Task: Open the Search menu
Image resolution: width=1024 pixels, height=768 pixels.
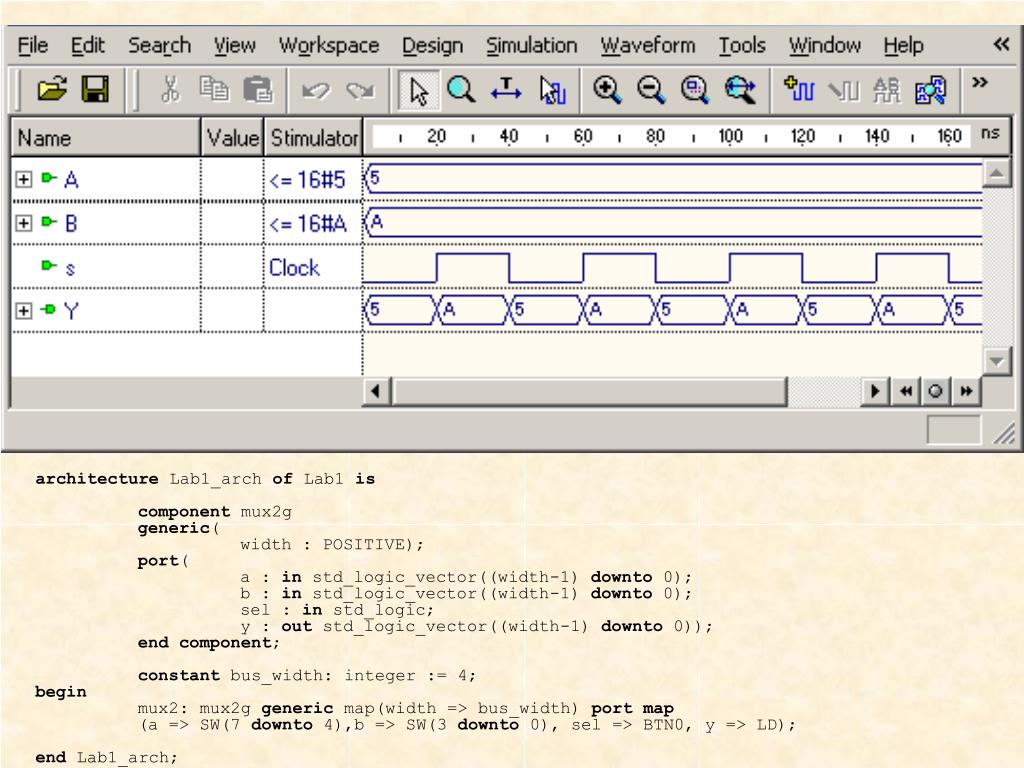Action: (159, 45)
